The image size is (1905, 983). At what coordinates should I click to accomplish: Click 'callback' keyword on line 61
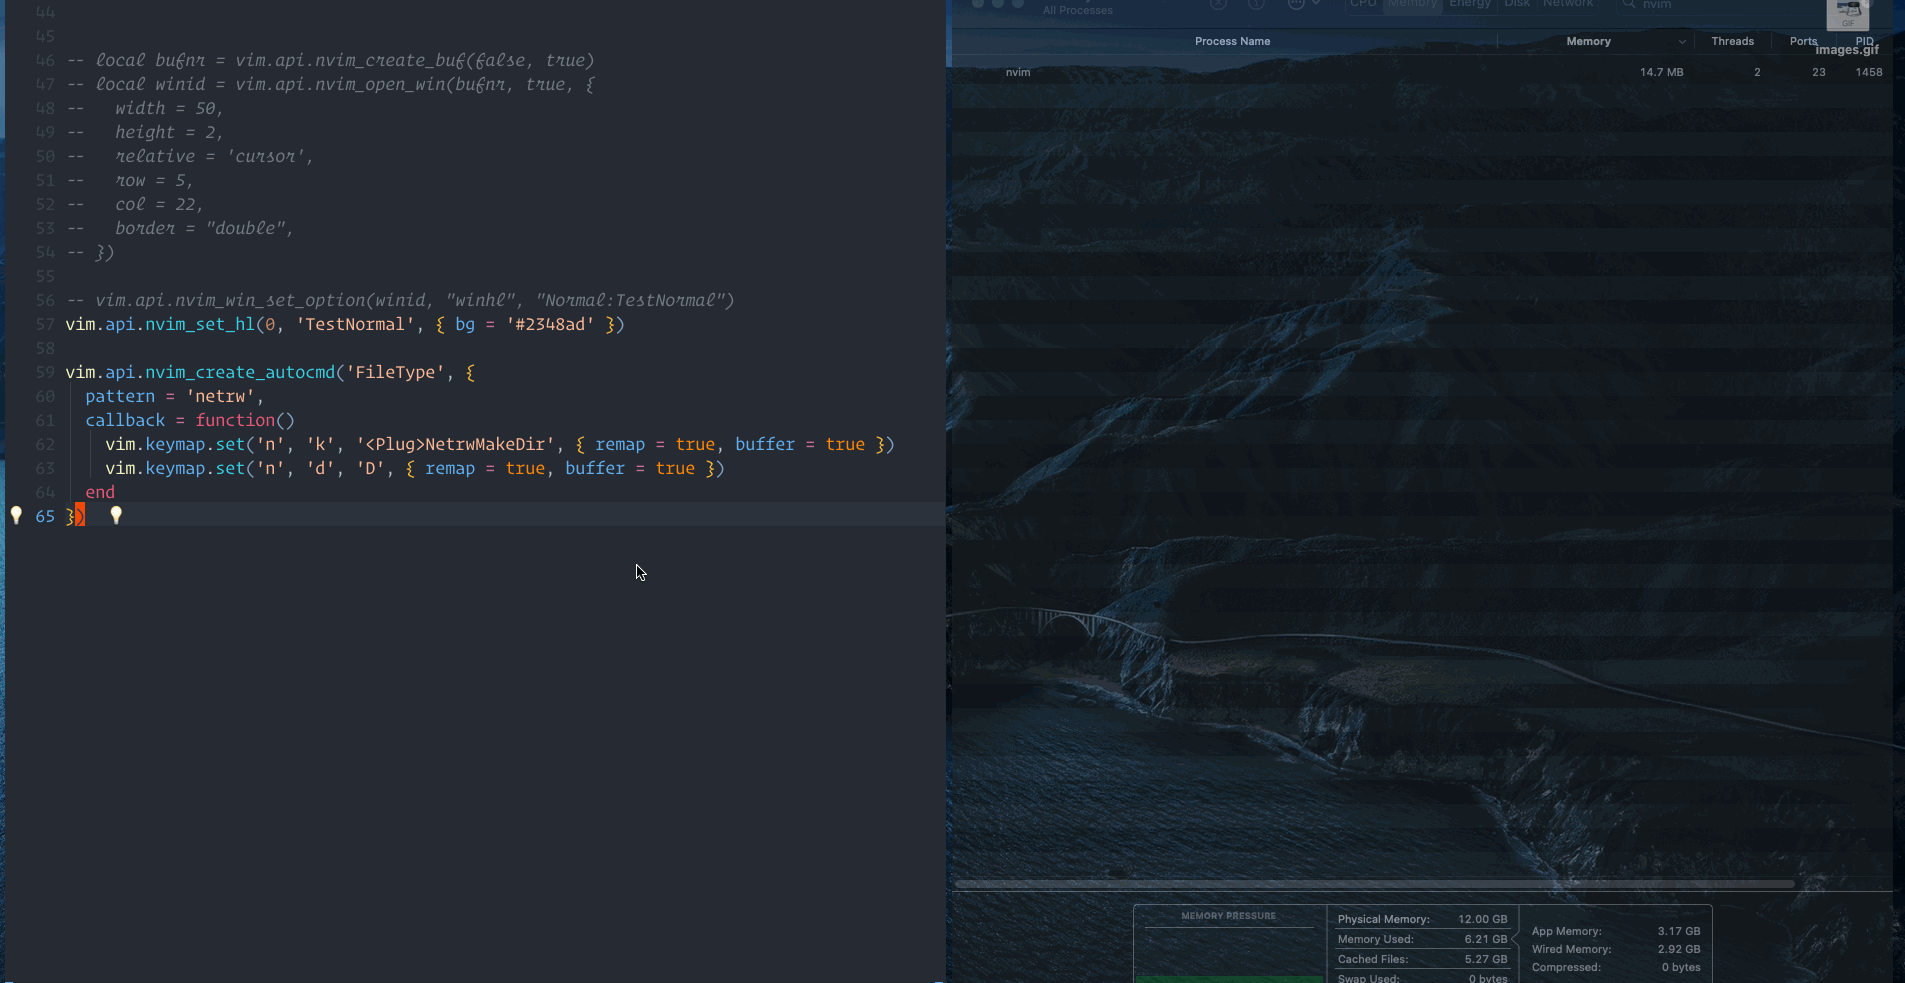(125, 420)
